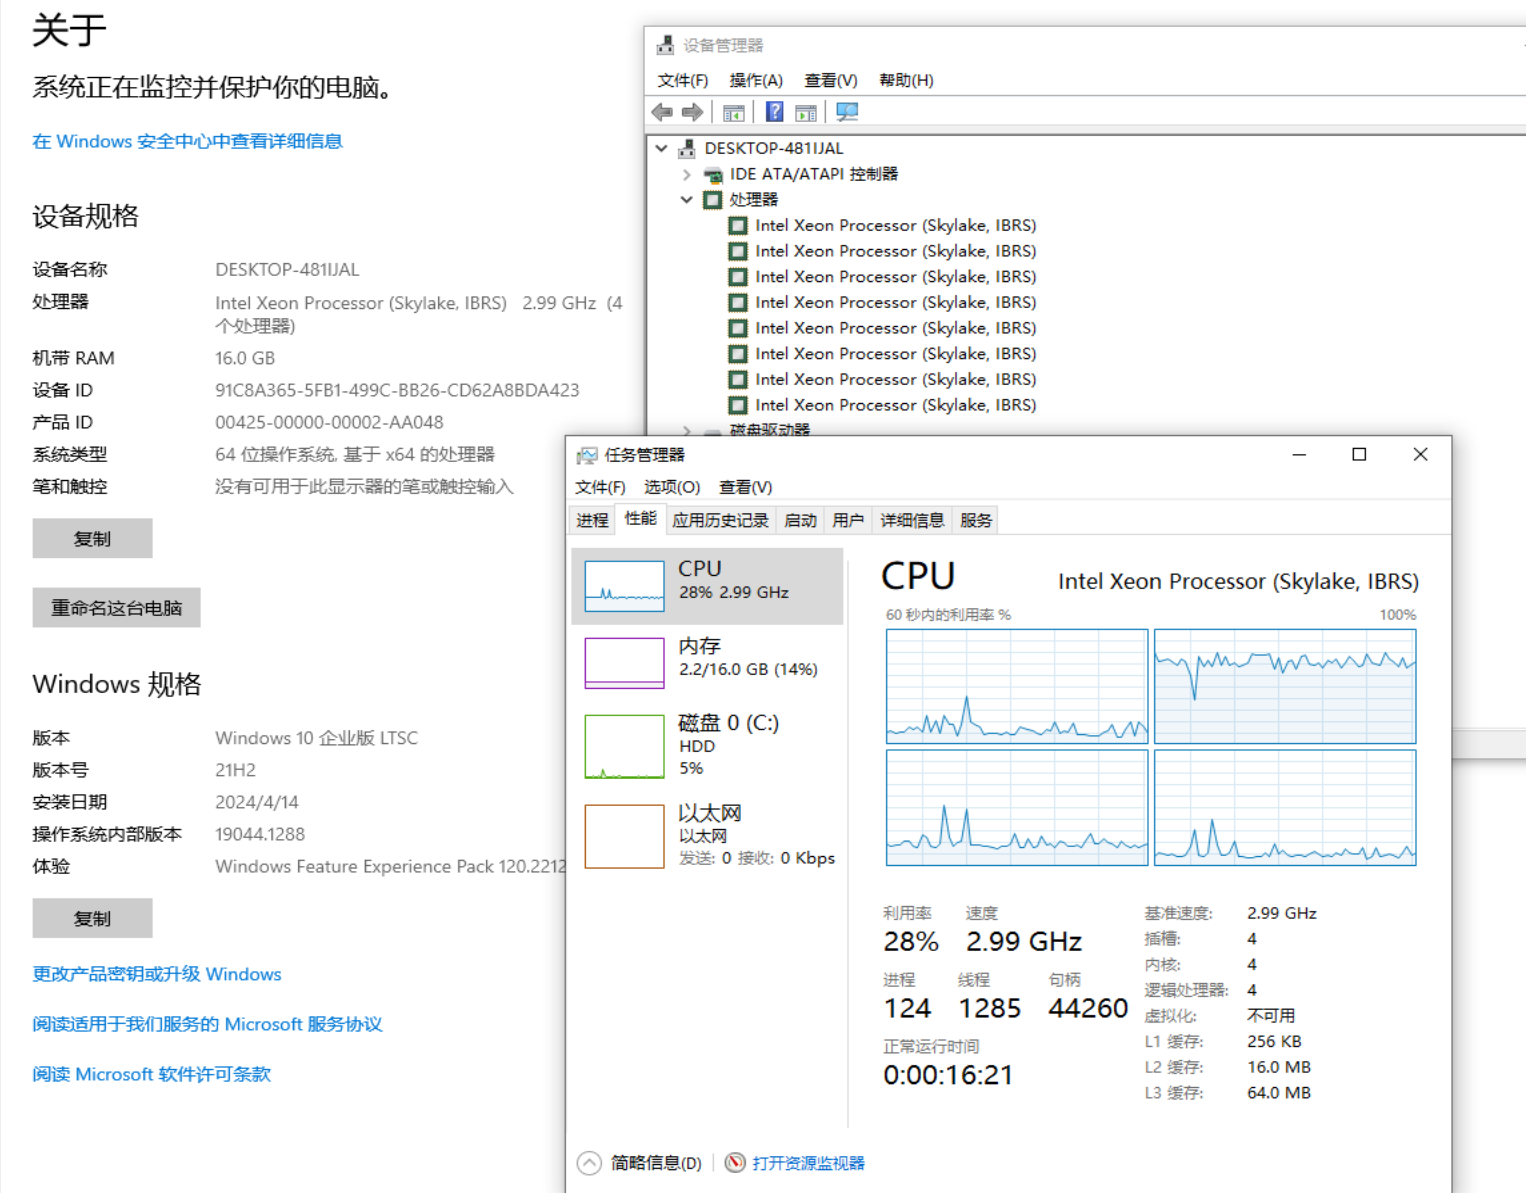Viewport: 1526px width, 1193px height.
Task: Open 帮助(H) menu in Device Manager
Action: (906, 80)
